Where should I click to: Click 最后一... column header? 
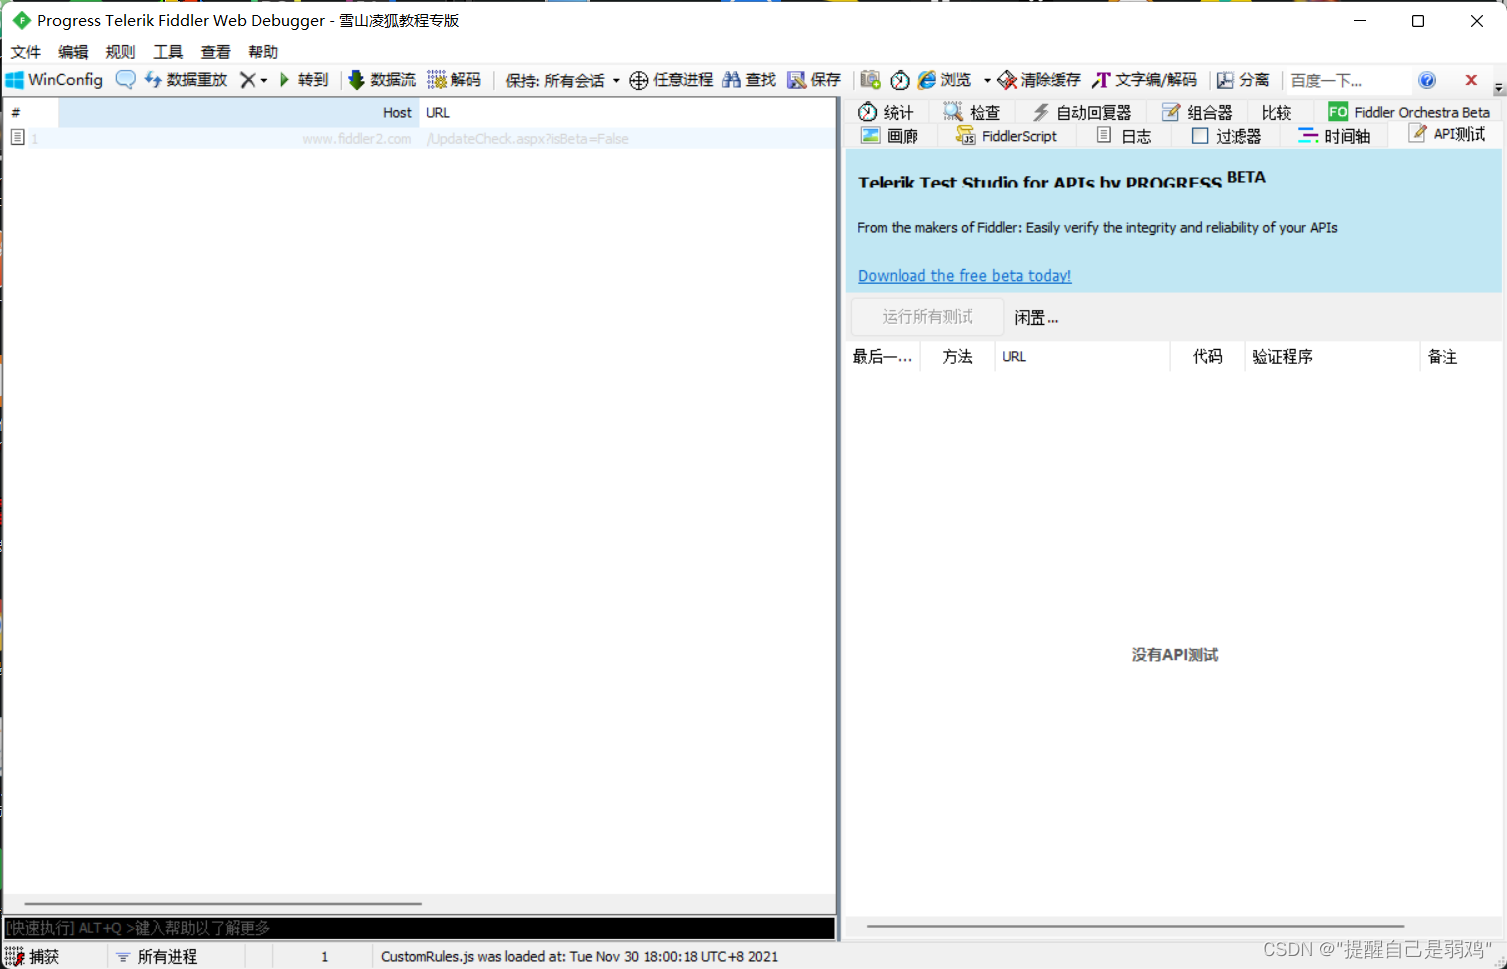[x=882, y=357]
